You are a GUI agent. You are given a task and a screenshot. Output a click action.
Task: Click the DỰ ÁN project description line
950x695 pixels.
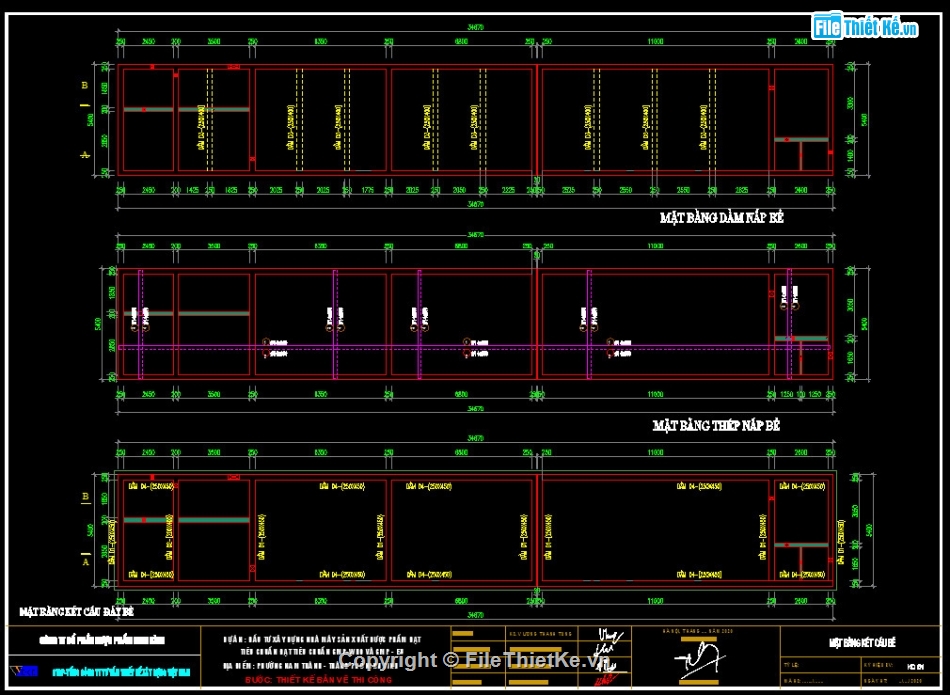point(322,639)
